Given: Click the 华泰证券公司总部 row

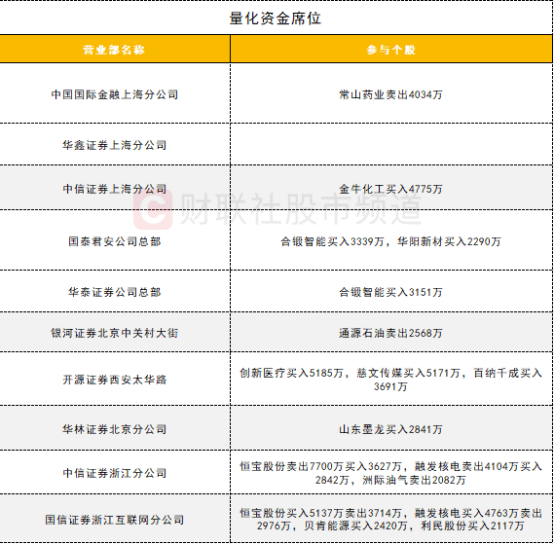Looking at the screenshot, I should tap(276, 292).
